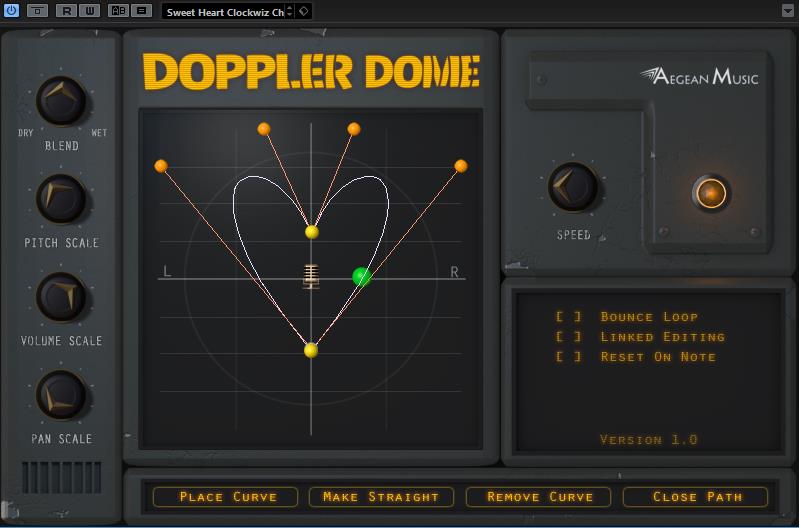Viewport: 799px width, 528px height.
Task: Open plugin functions menu arrow at top right
Action: (788, 11)
